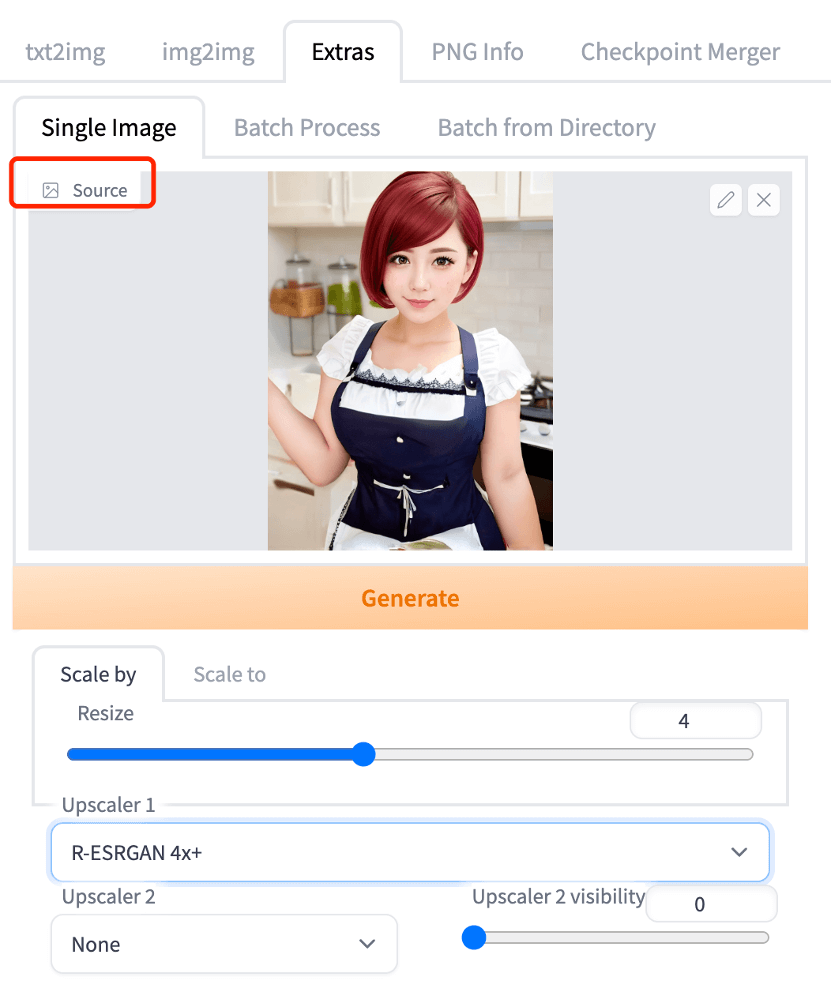The width and height of the screenshot is (832, 992).
Task: Open Batch from Directory tab
Action: (546, 128)
